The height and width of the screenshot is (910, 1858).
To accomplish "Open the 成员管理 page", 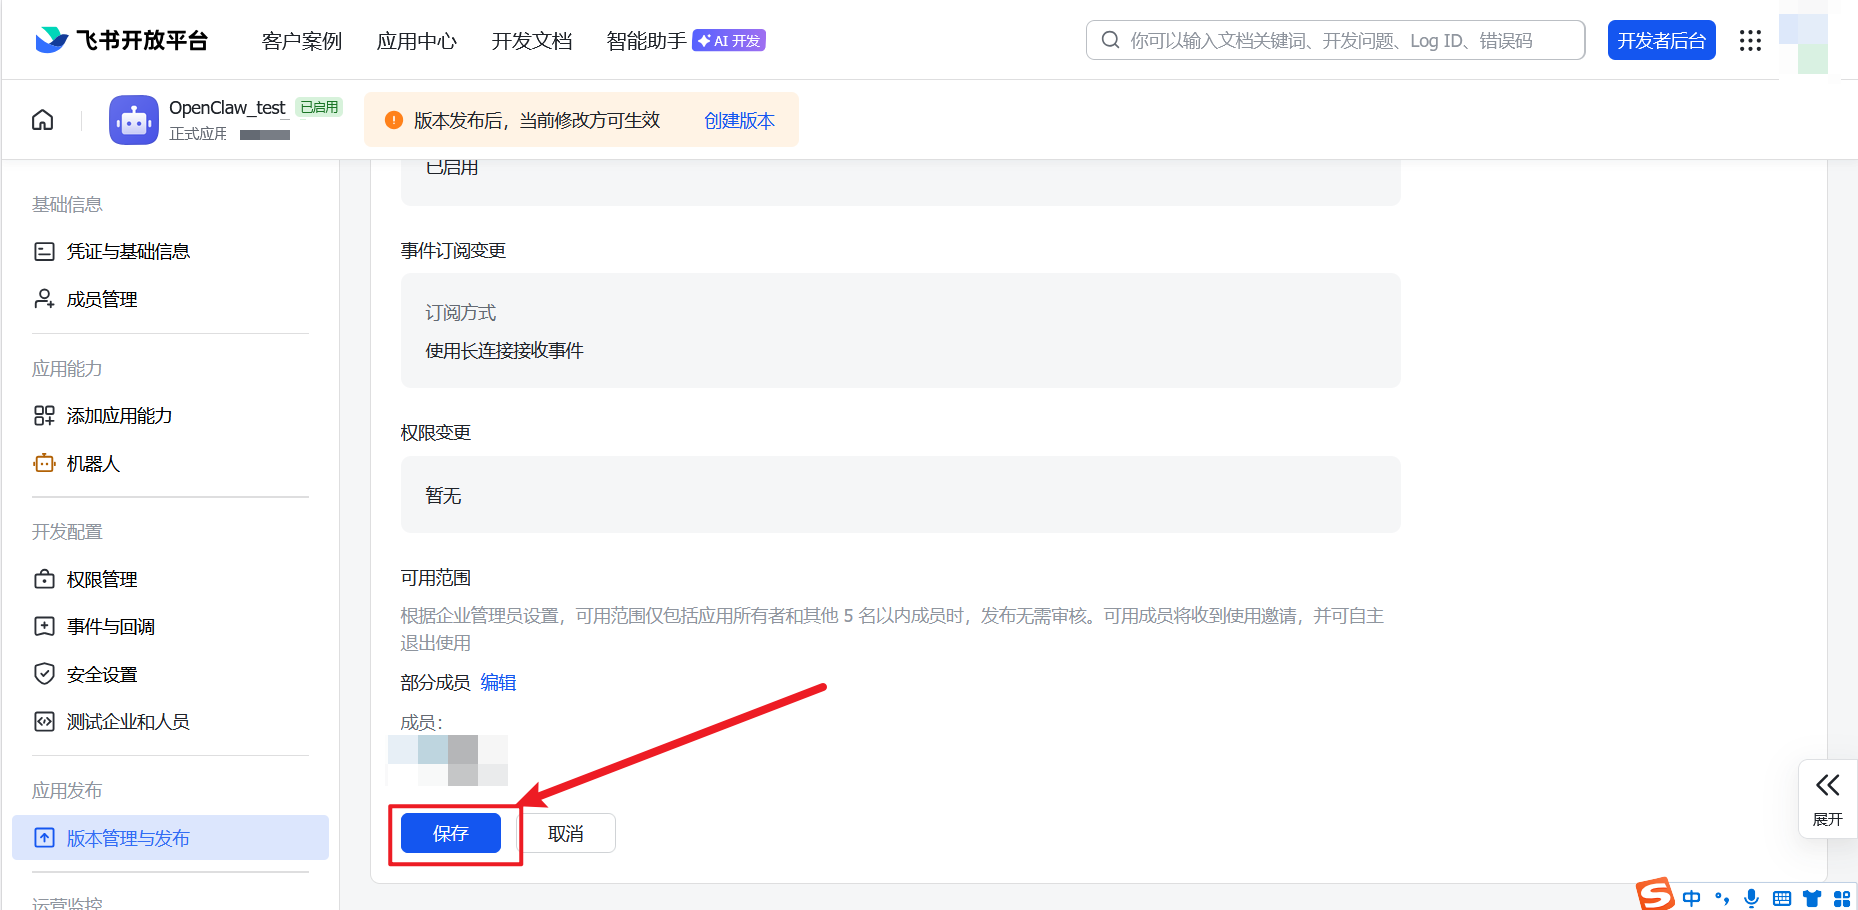I will click(x=101, y=298).
